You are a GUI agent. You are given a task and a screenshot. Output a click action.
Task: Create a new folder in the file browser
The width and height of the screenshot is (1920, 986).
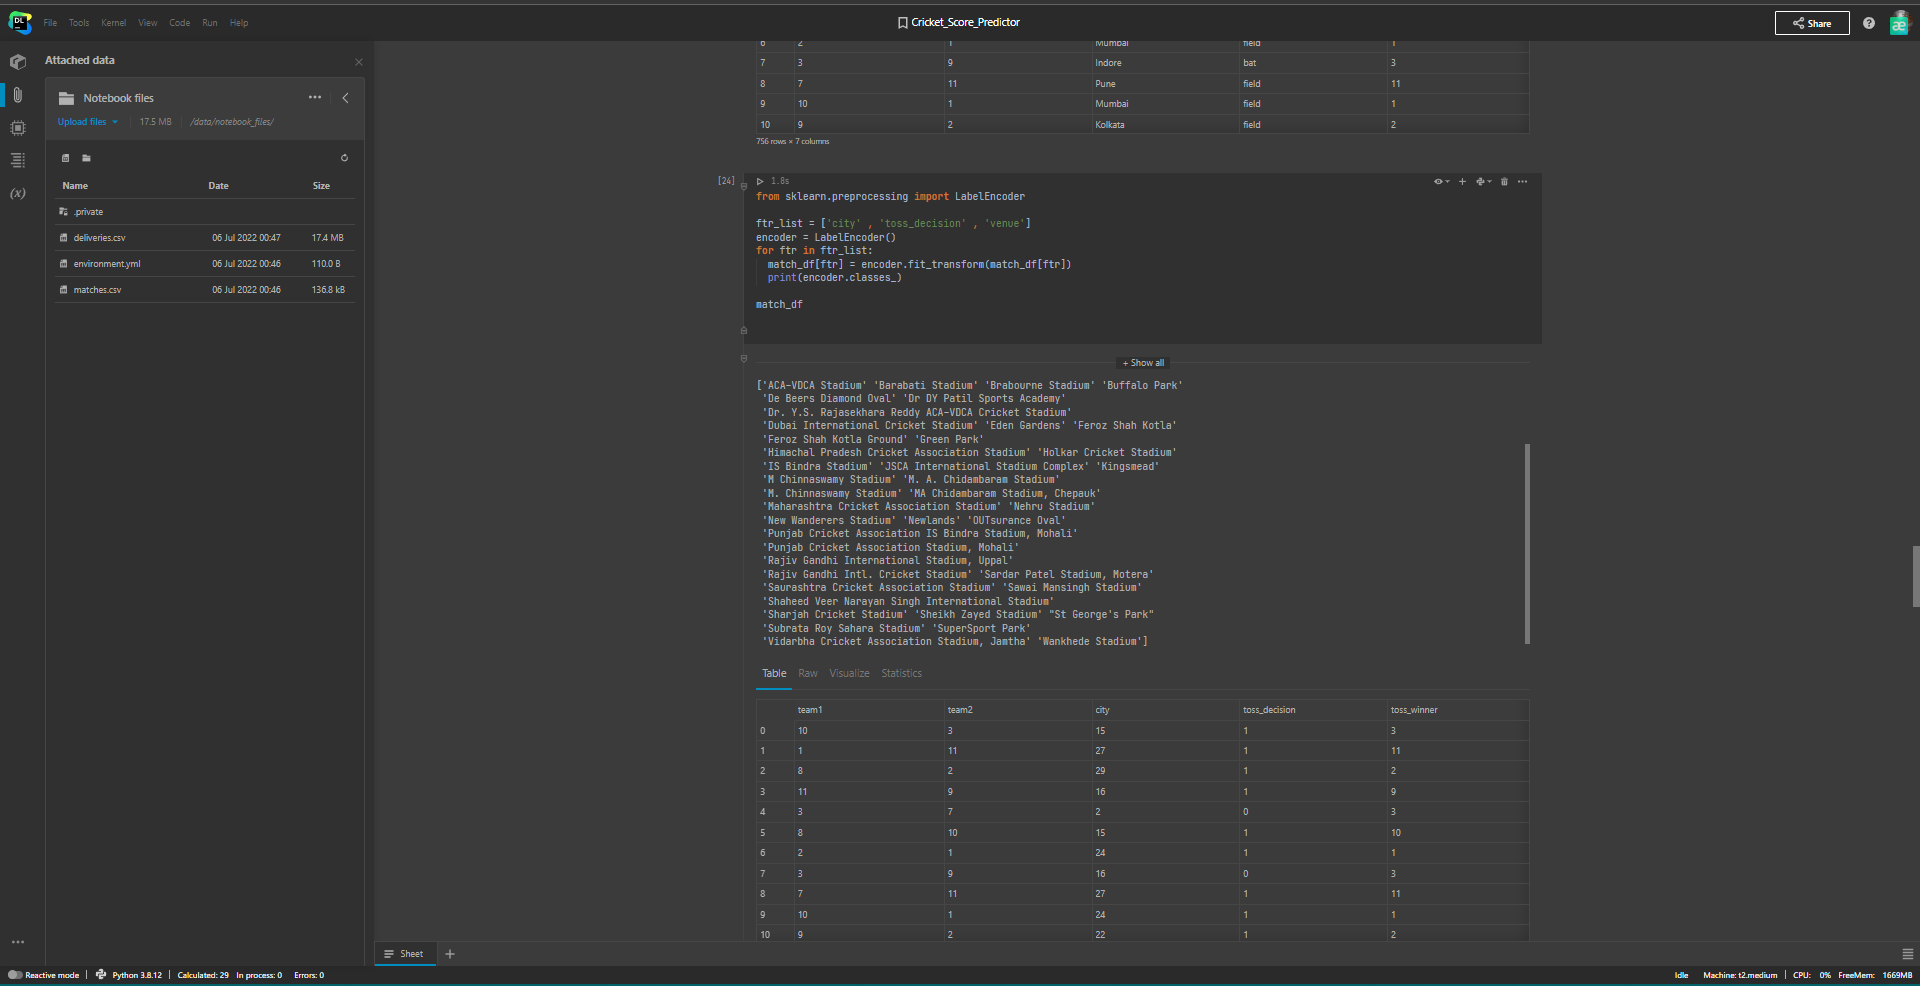click(x=87, y=158)
